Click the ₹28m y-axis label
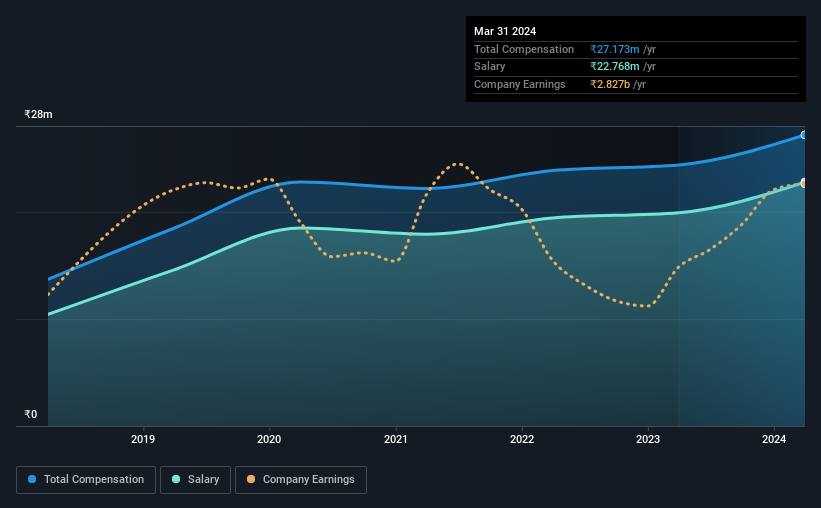The height and width of the screenshot is (508, 821). 38,114
